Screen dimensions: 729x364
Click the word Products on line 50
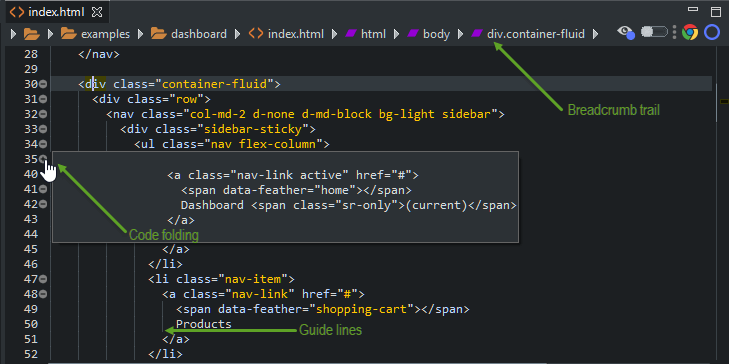click(x=204, y=324)
